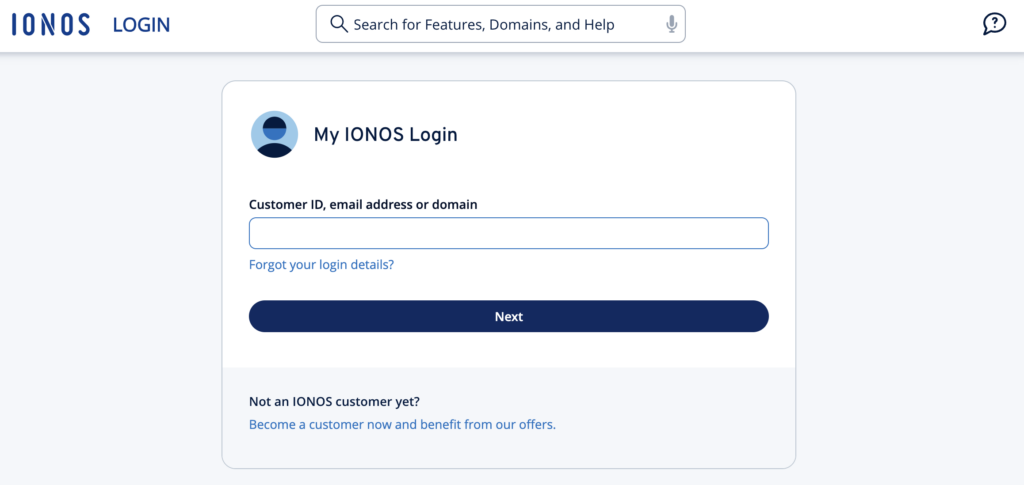Click the My IONOS Login heading
Viewport: 1024px width, 485px height.
pyautogui.click(x=385, y=135)
